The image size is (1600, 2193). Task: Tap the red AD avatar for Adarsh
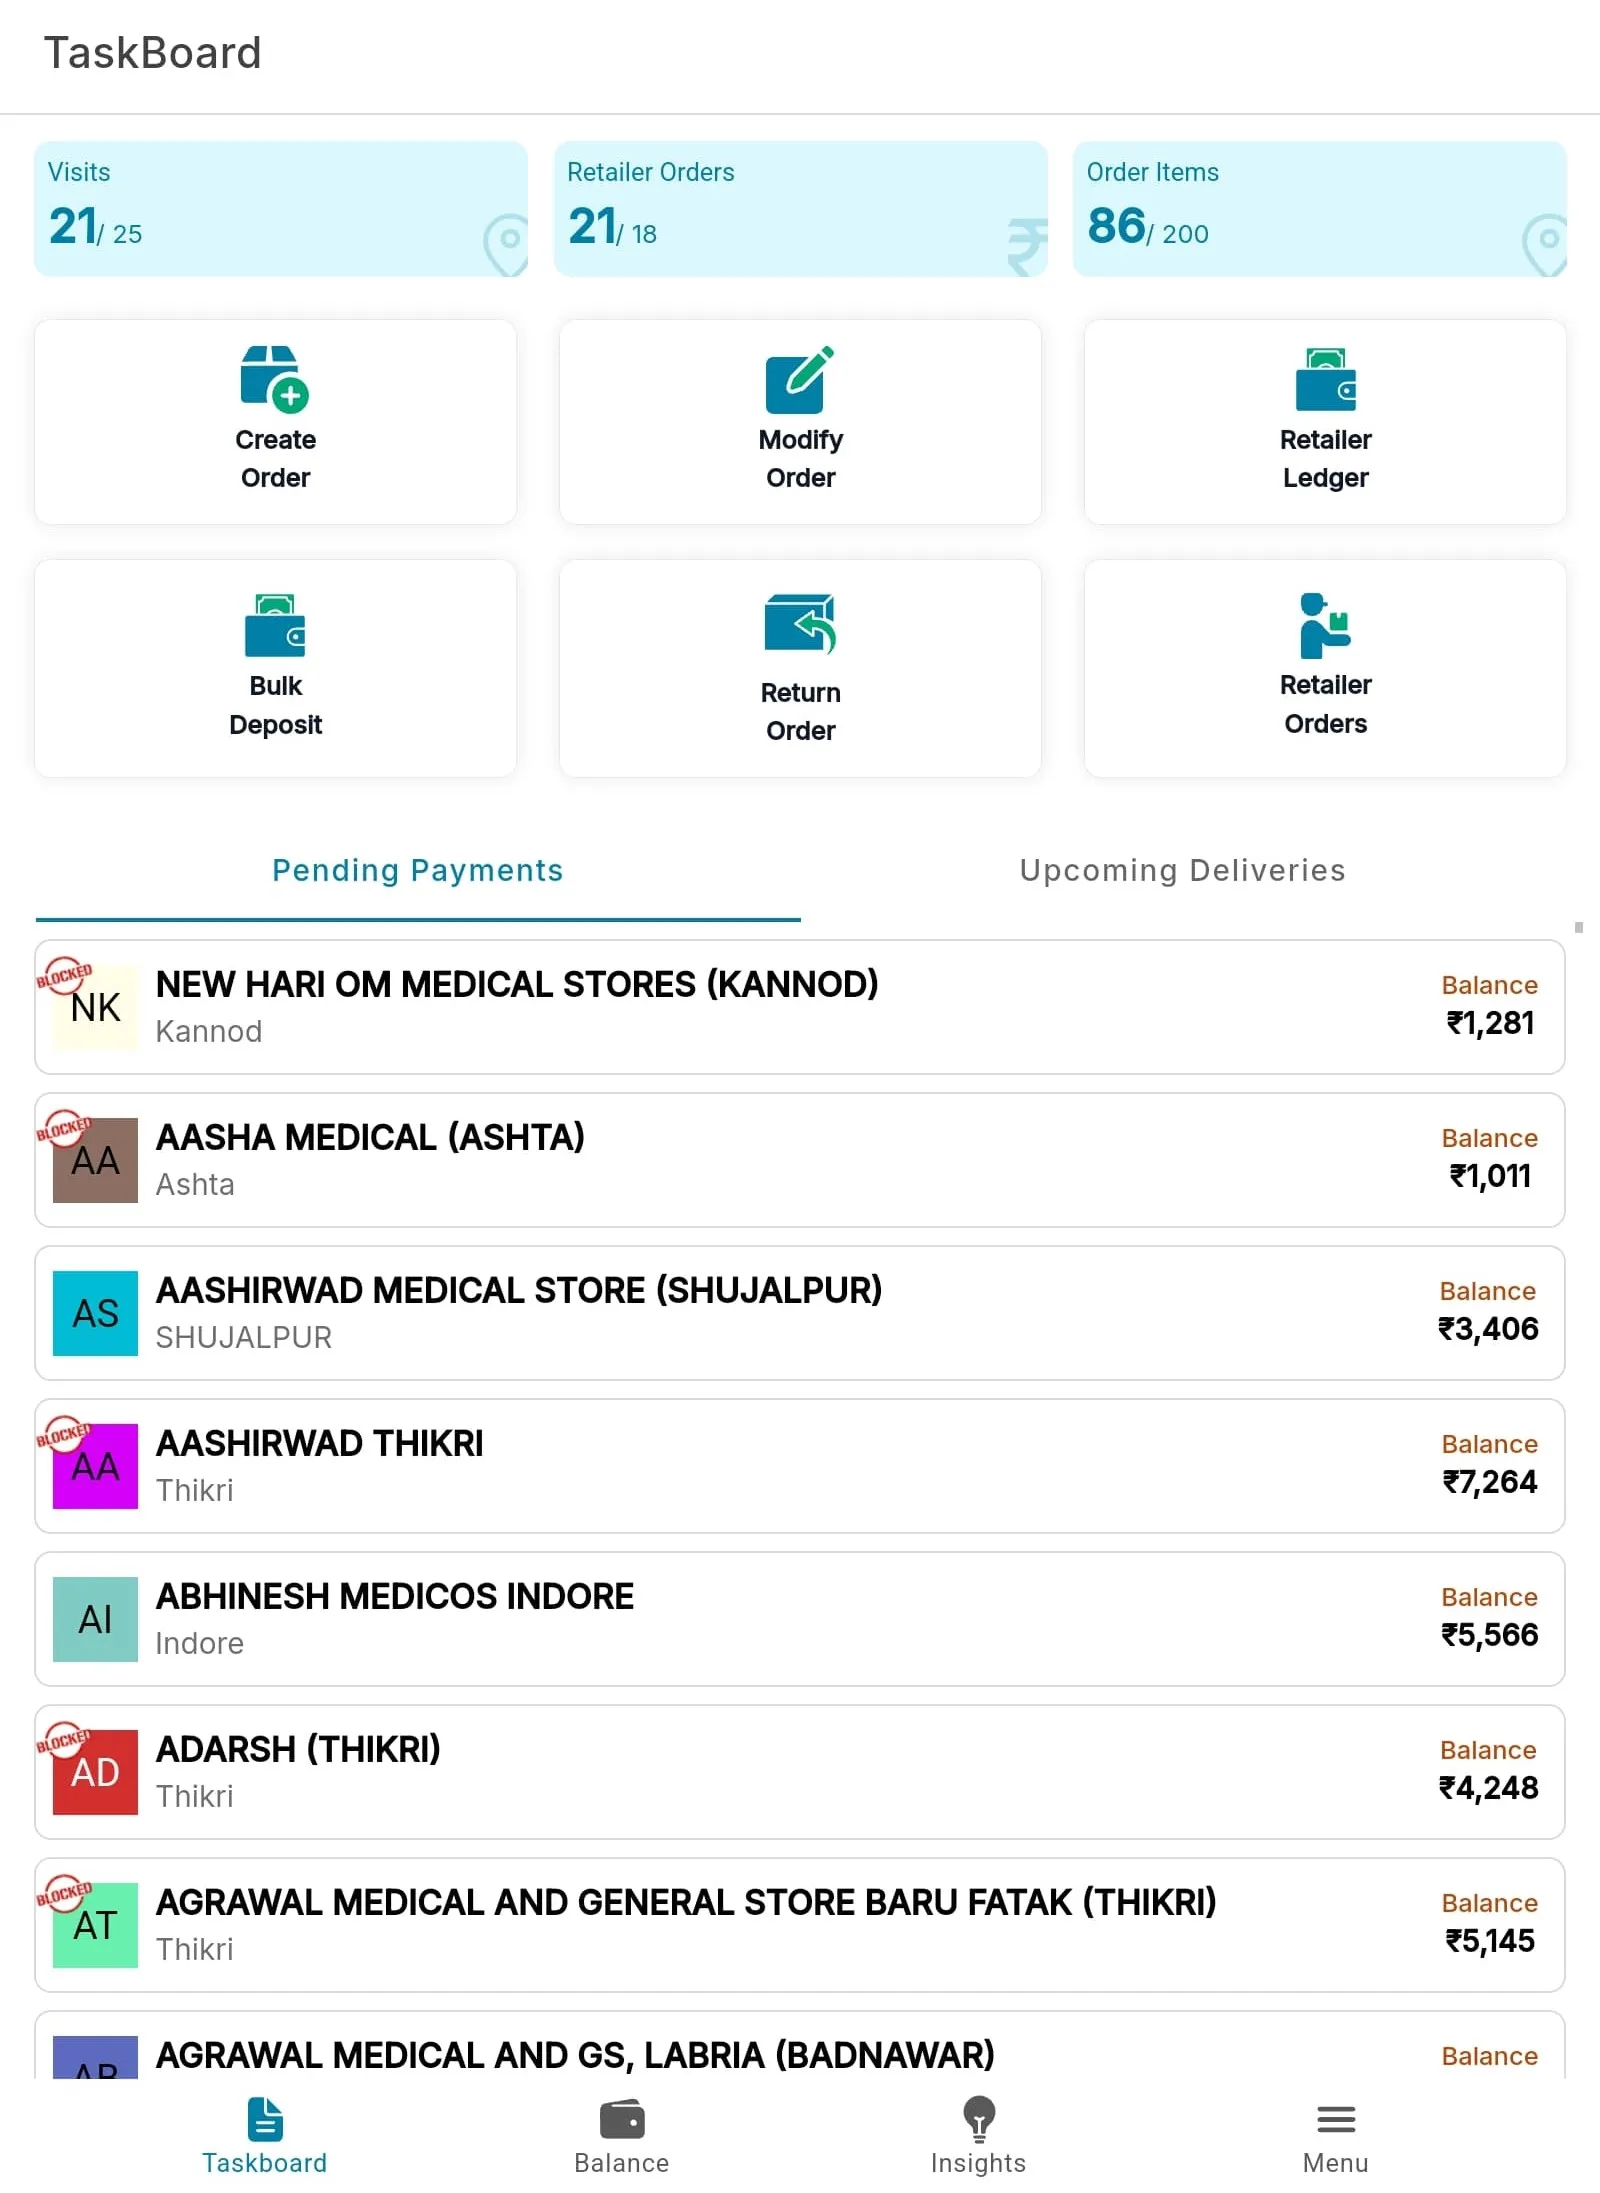pyautogui.click(x=95, y=1772)
